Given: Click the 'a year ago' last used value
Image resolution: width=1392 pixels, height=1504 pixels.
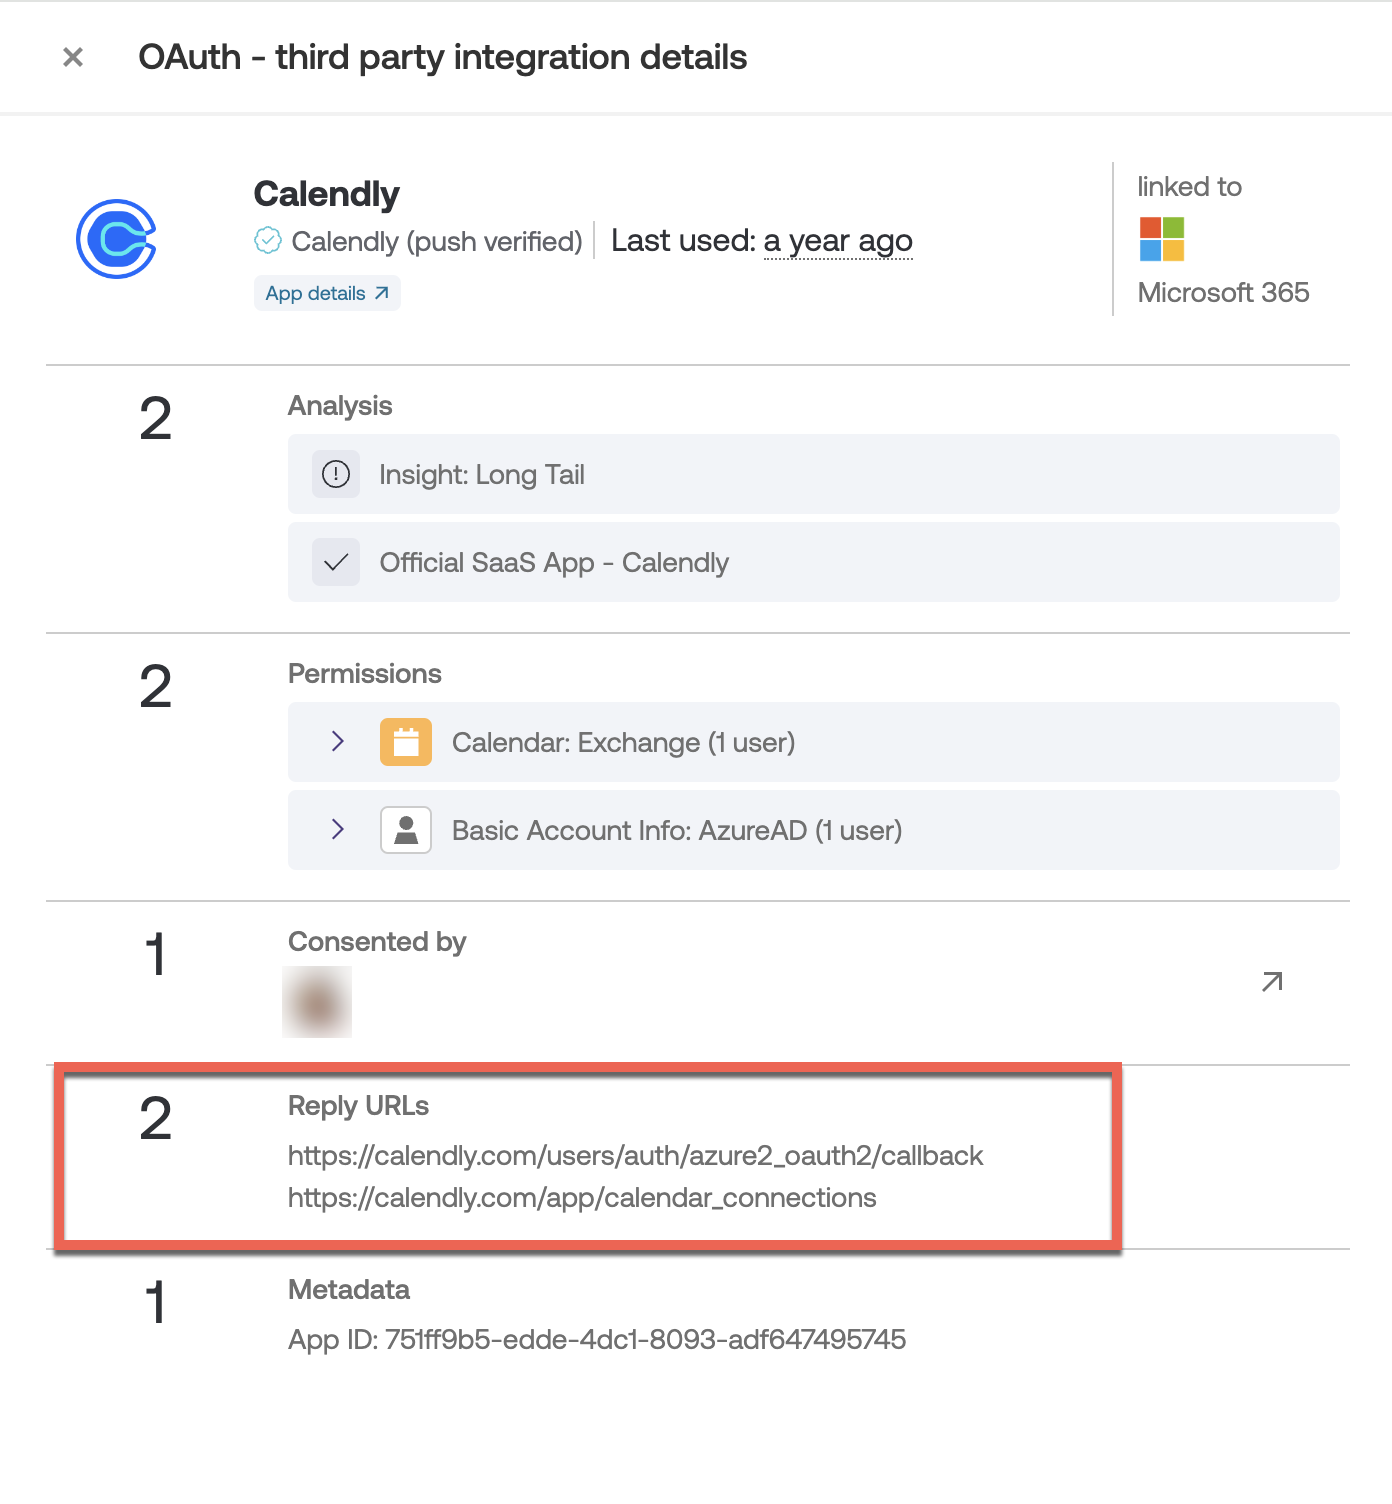Looking at the screenshot, I should click(x=838, y=241).
